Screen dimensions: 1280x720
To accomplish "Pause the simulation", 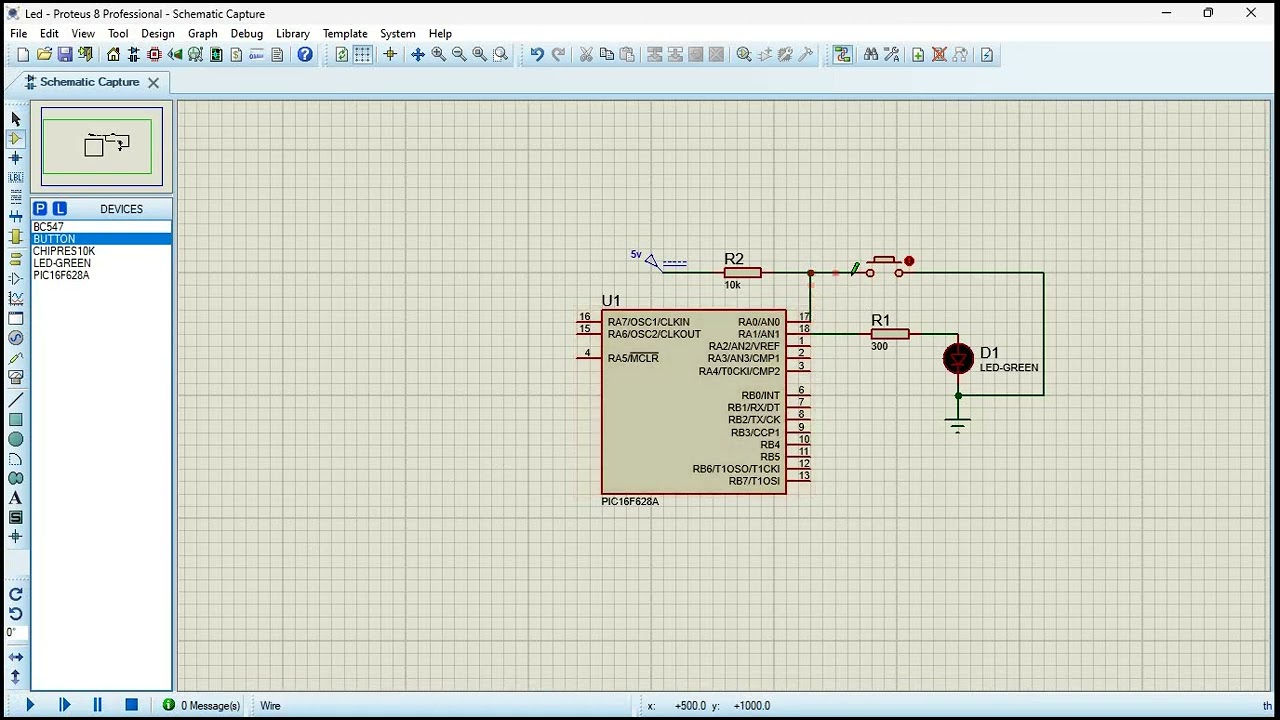I will click(97, 705).
